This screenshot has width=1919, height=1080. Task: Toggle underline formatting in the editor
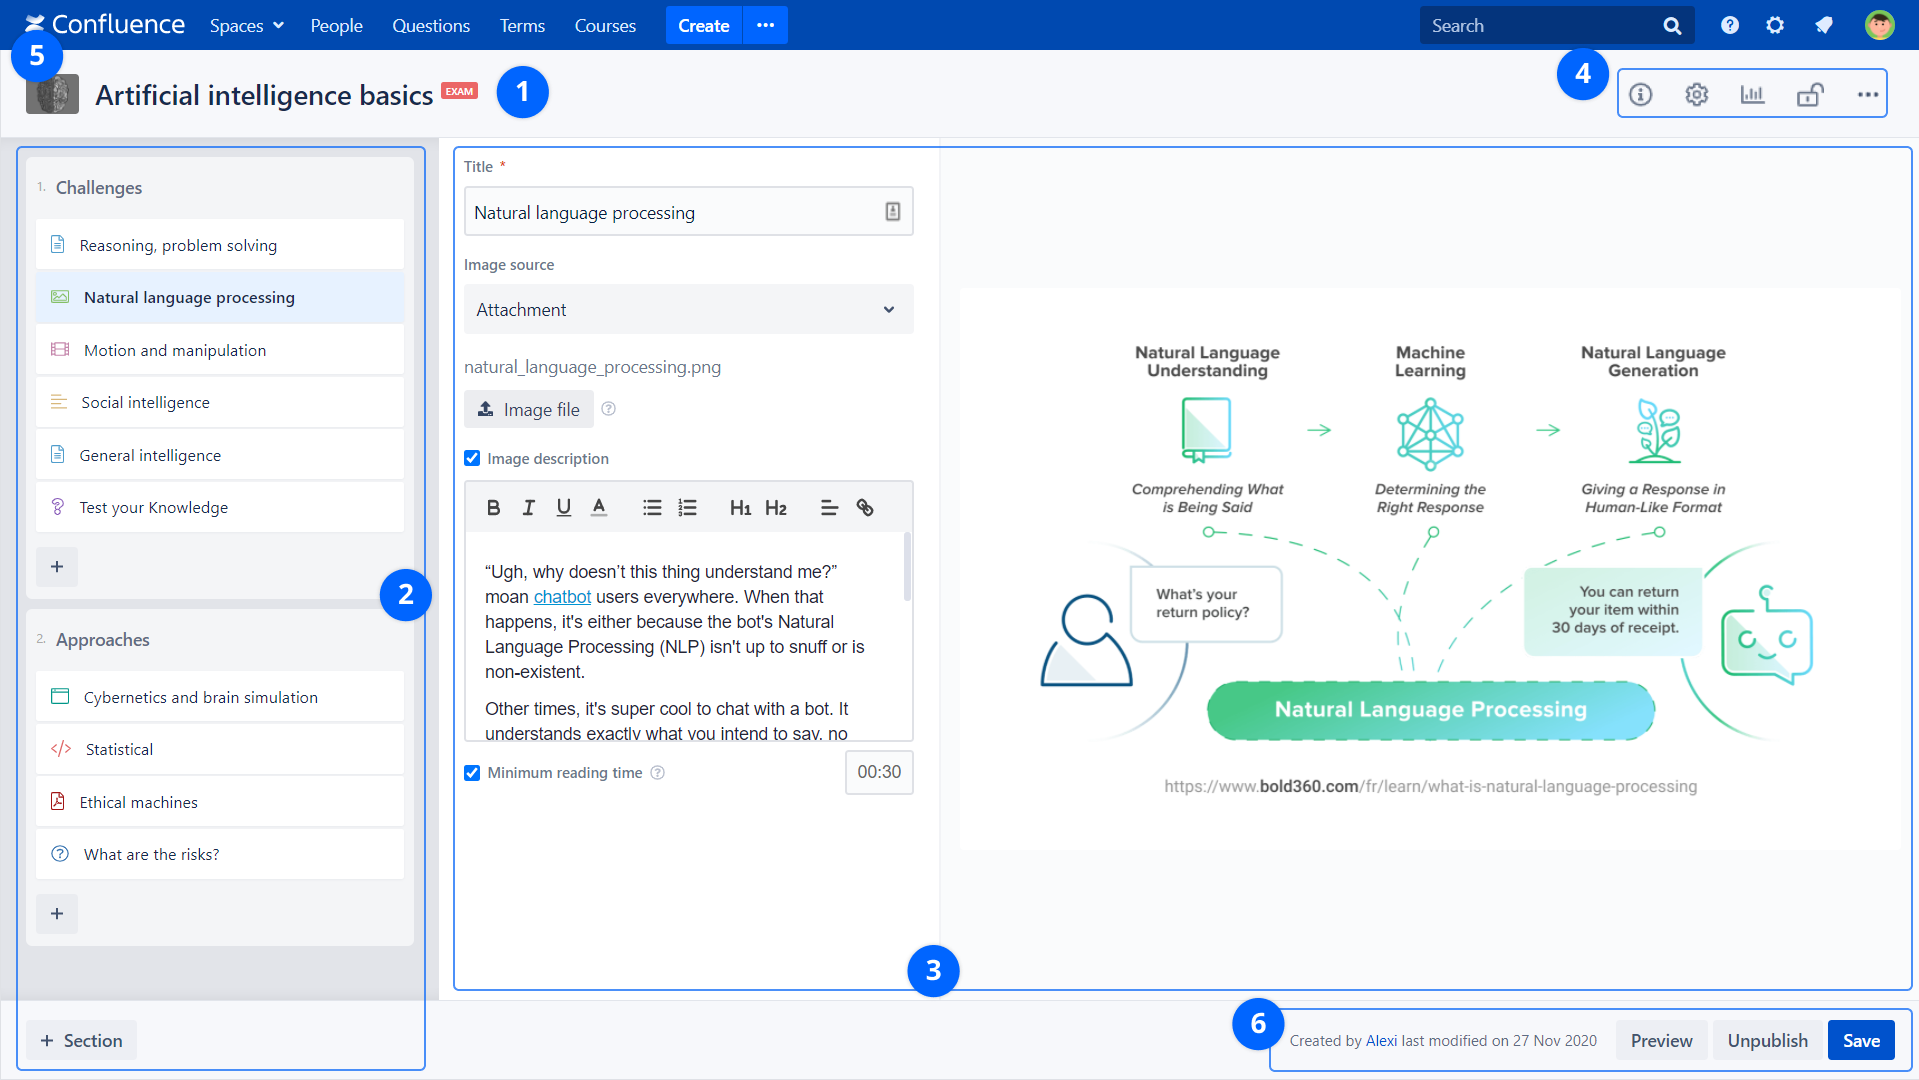tap(563, 507)
